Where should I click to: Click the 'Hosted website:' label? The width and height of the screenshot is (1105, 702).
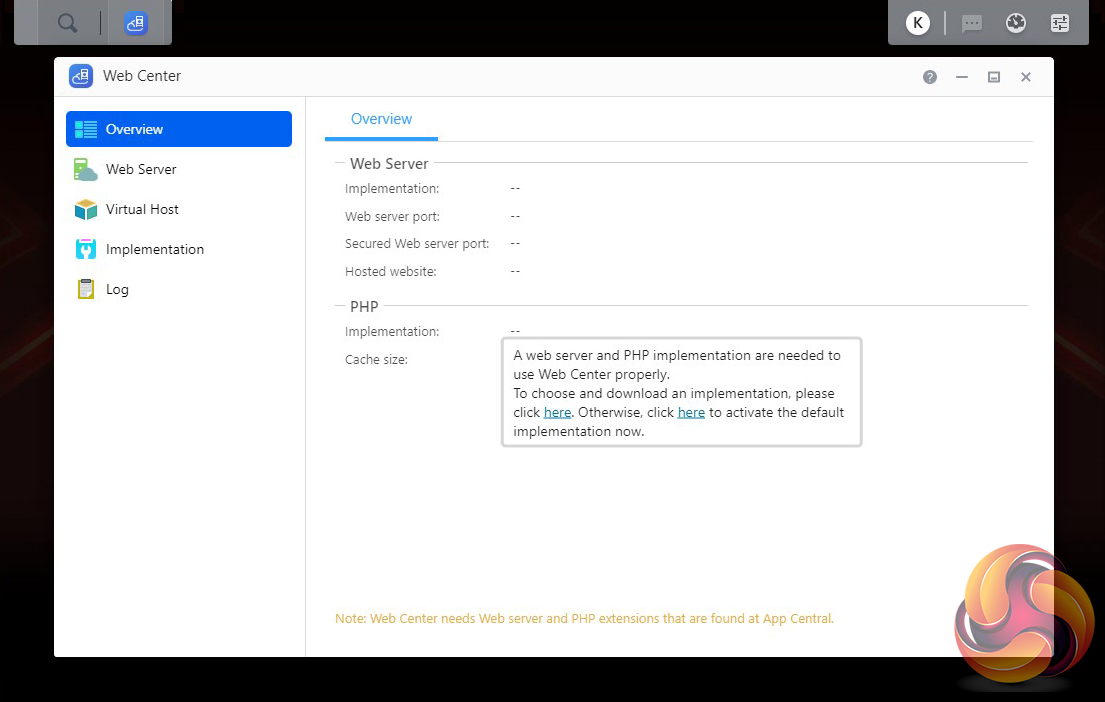390,271
